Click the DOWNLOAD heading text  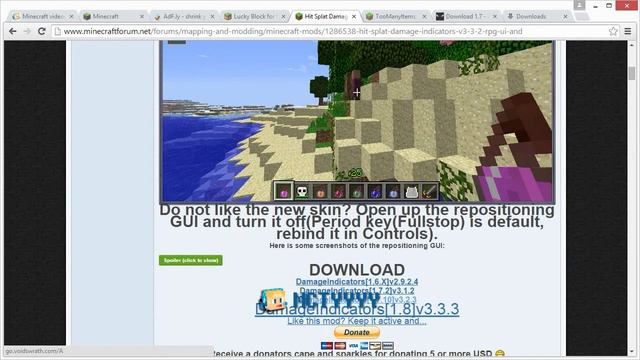[x=357, y=270]
